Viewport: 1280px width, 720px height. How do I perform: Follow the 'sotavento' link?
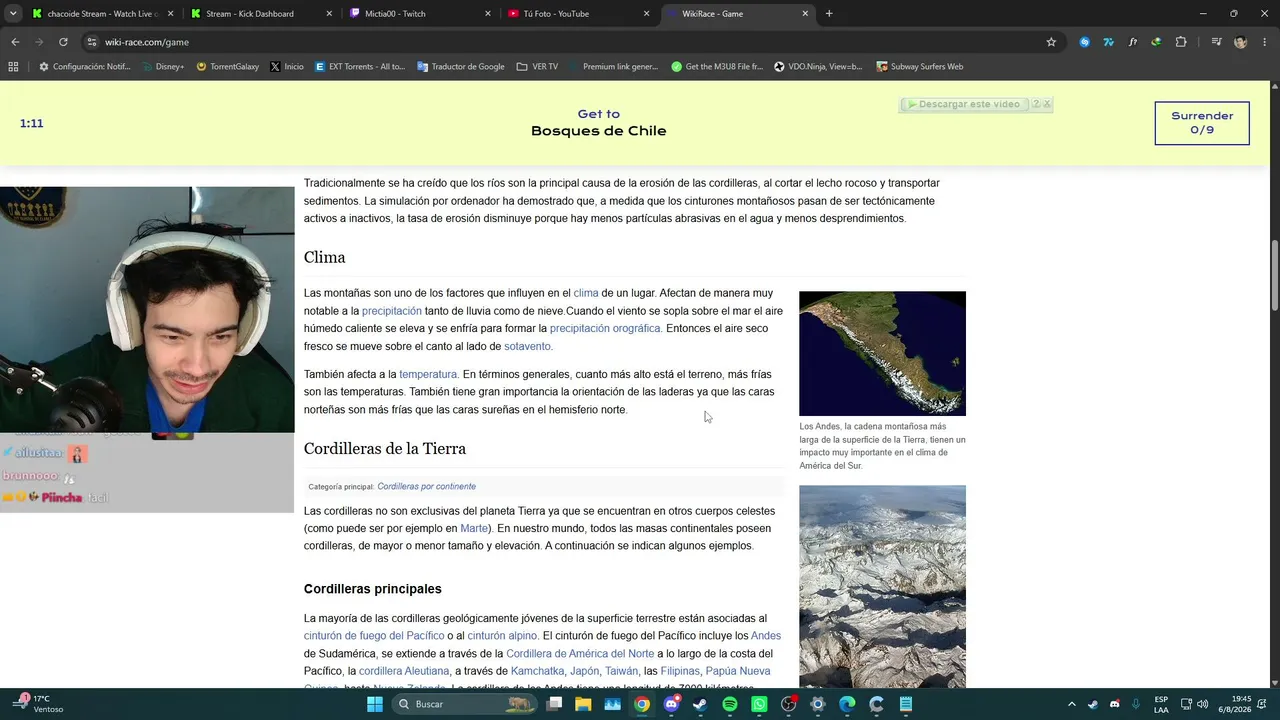[528, 346]
